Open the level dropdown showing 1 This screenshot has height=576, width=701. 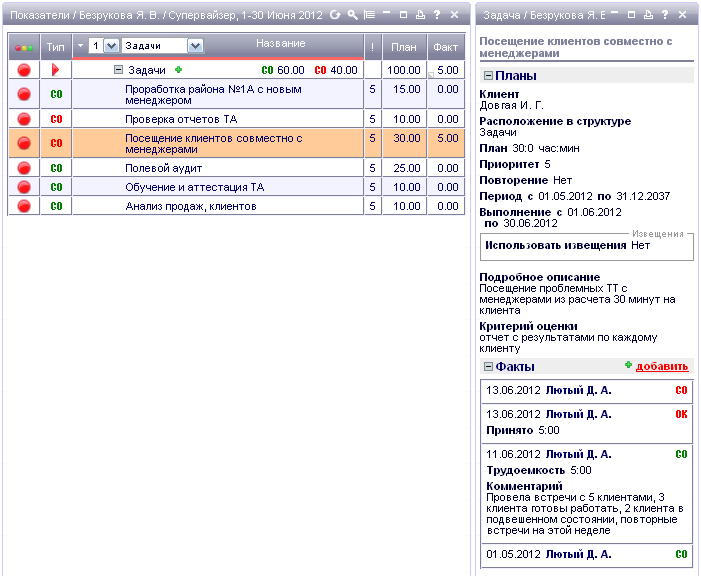[111, 46]
